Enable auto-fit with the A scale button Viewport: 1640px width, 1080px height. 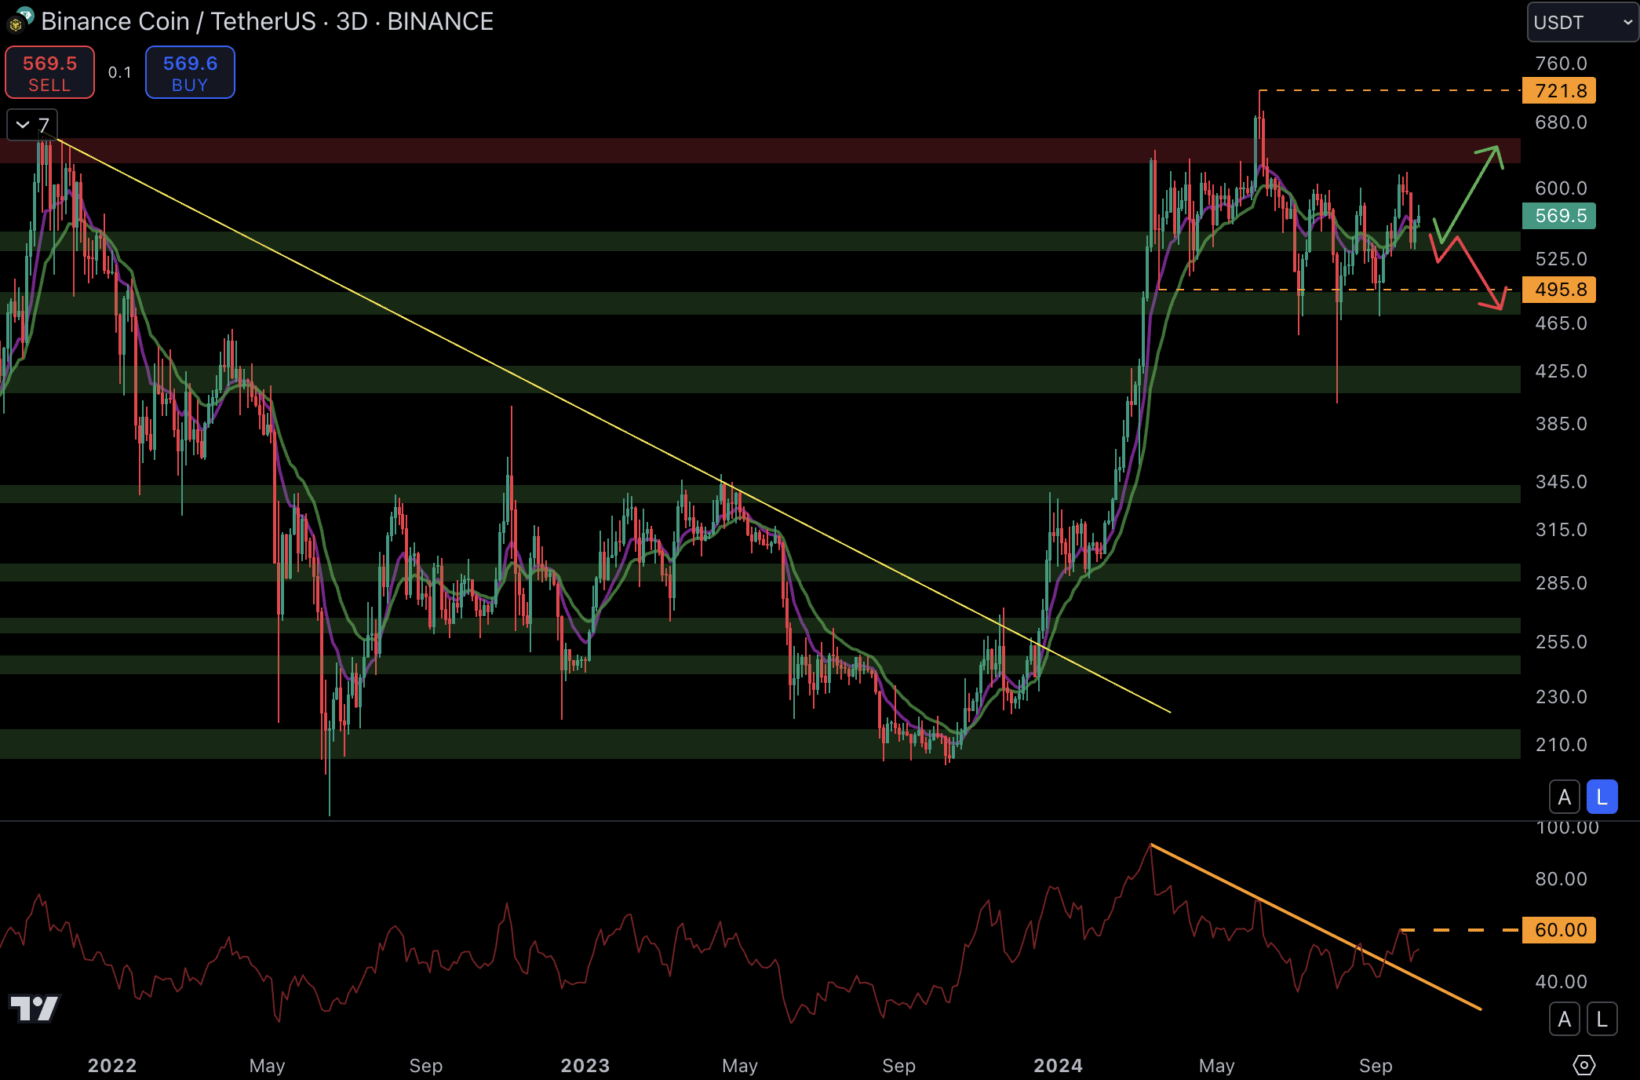point(1565,796)
